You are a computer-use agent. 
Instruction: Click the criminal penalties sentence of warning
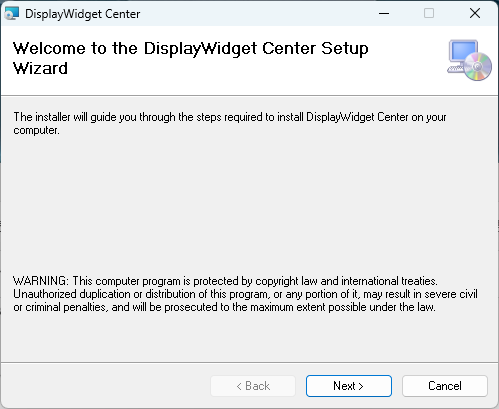click(224, 307)
